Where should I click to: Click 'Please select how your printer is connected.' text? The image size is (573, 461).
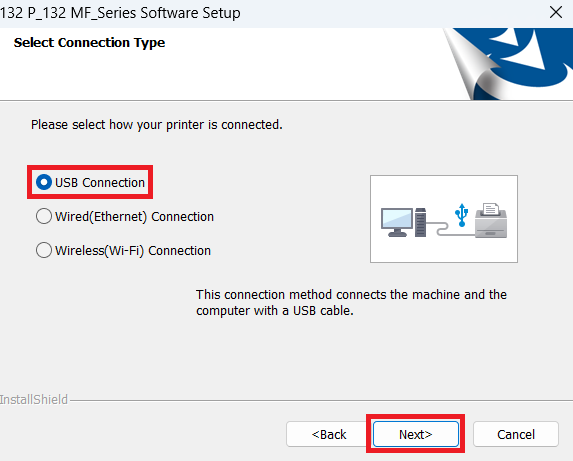[x=157, y=125]
